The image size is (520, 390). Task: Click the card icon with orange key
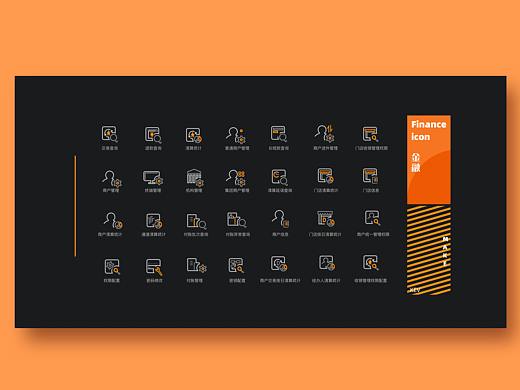(x=154, y=267)
